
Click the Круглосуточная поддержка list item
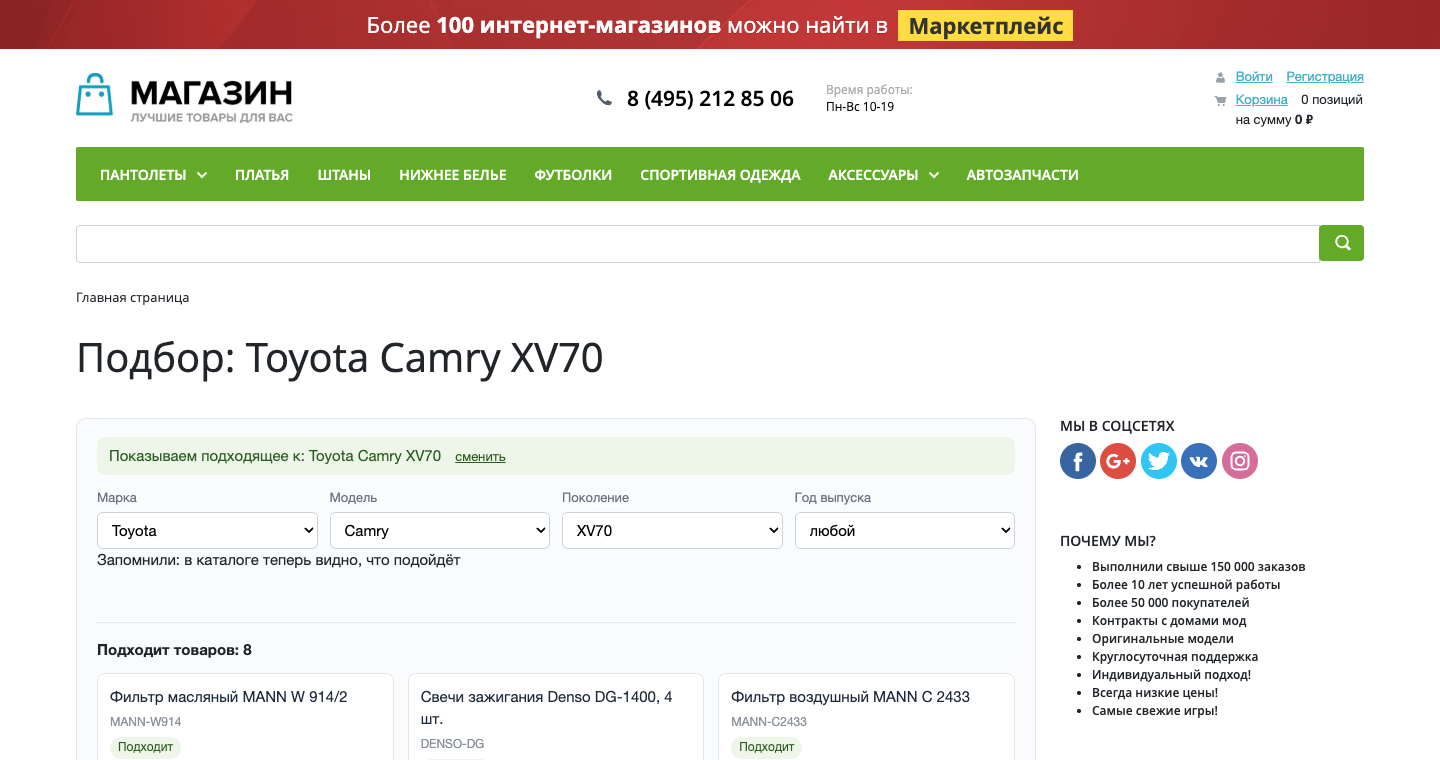[x=1175, y=657]
